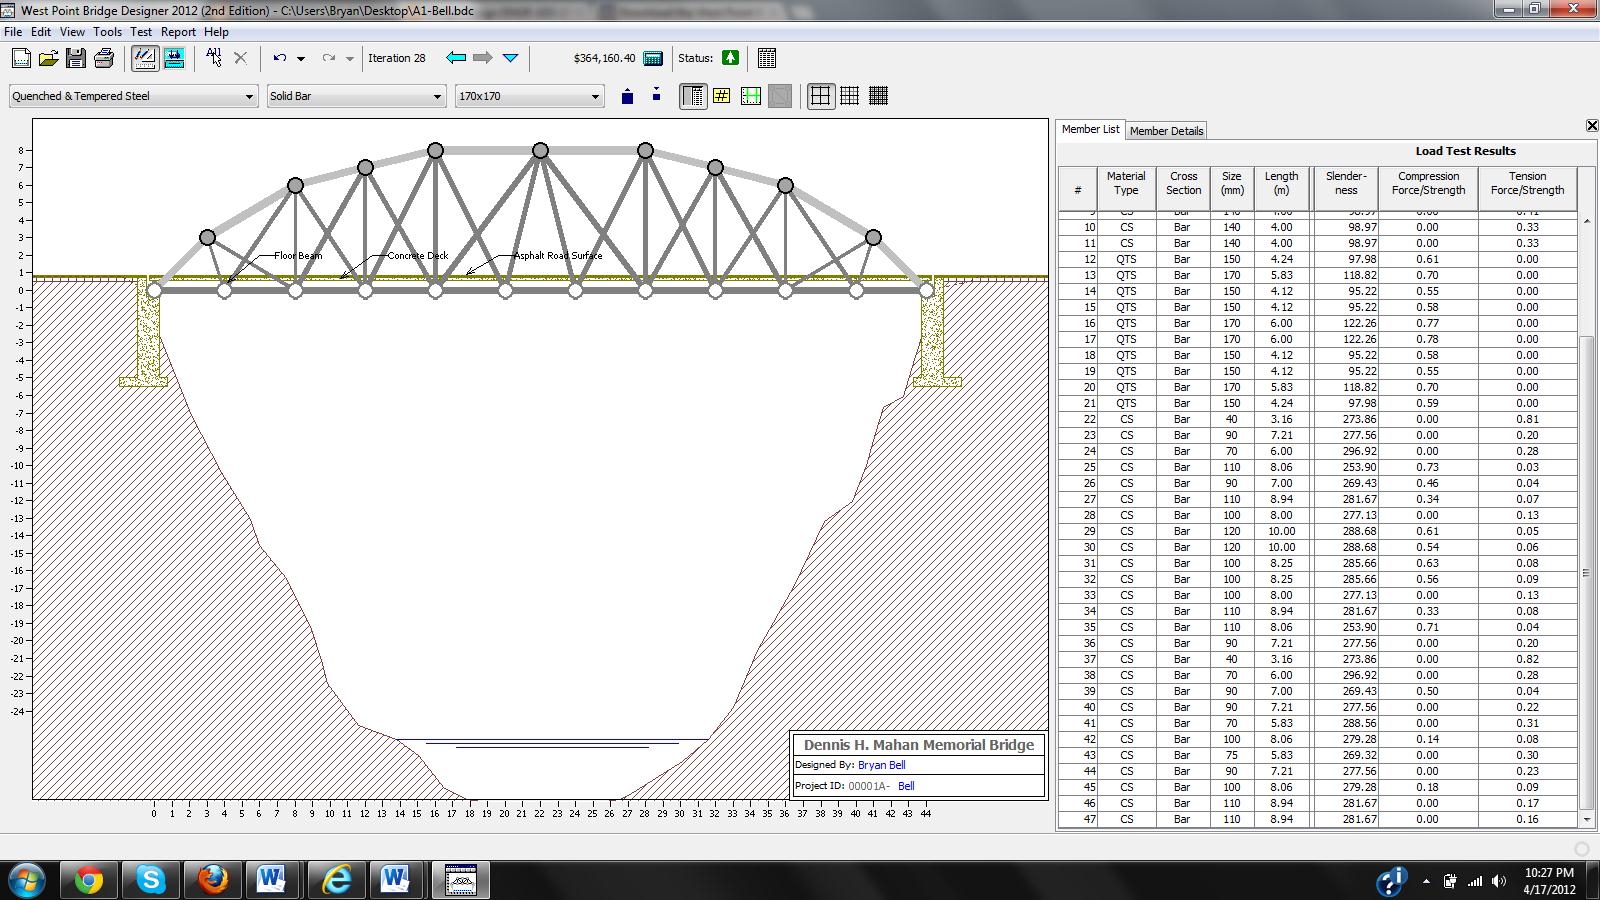The image size is (1600, 900).
Task: Open the Solid Bar cross-section dropdown
Action: [356, 96]
